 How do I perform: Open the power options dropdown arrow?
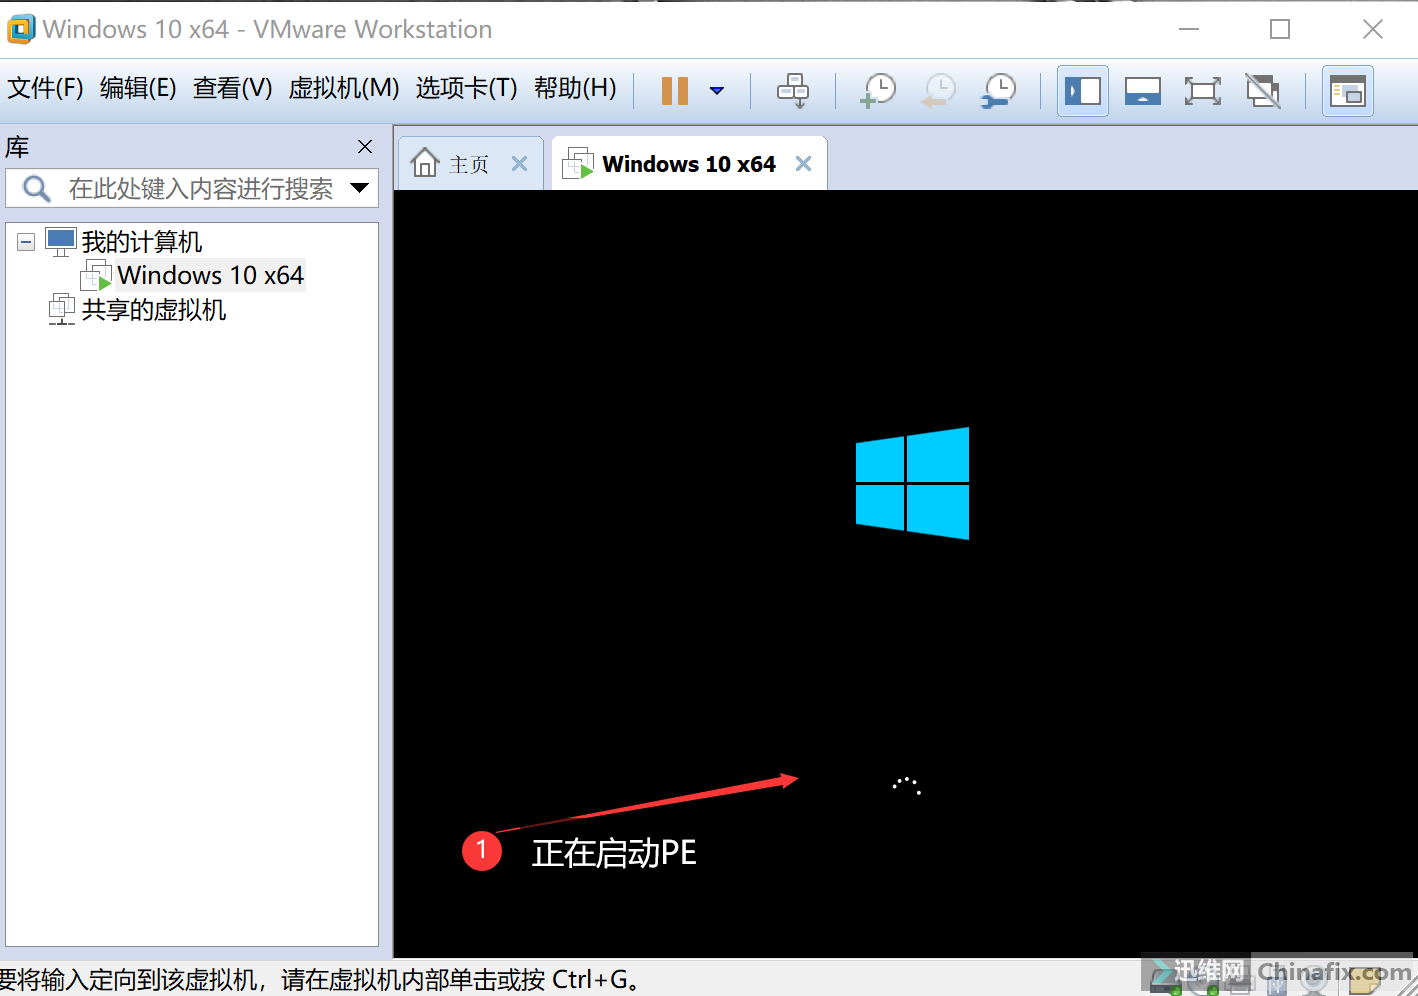716,91
